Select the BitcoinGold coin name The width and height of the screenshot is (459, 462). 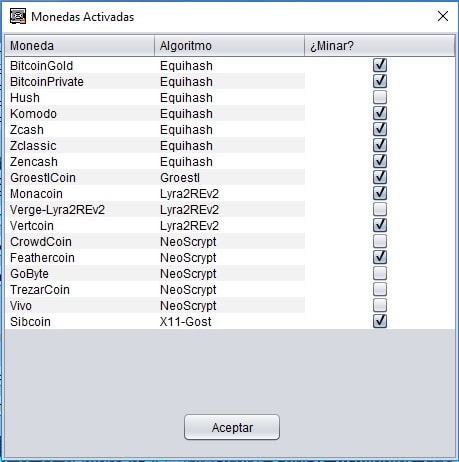coord(41,66)
